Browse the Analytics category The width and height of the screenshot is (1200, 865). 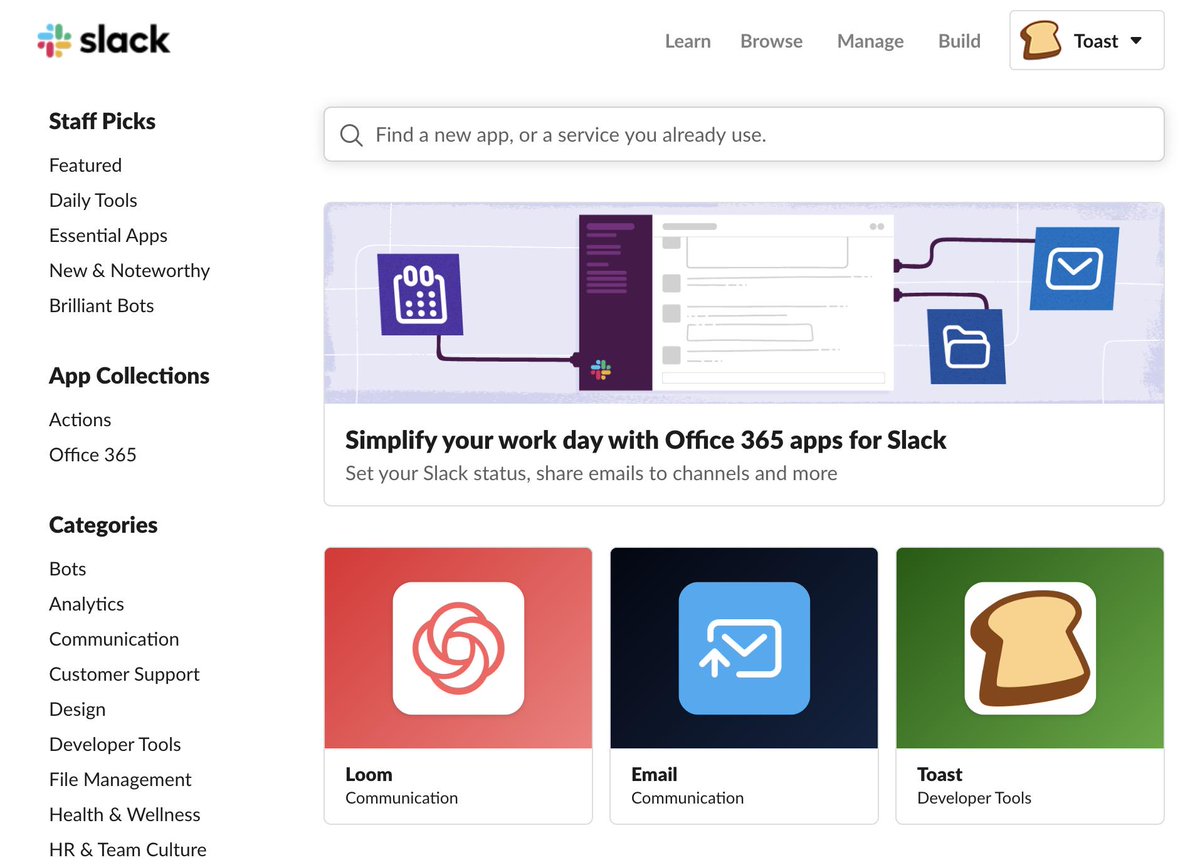[x=86, y=603]
